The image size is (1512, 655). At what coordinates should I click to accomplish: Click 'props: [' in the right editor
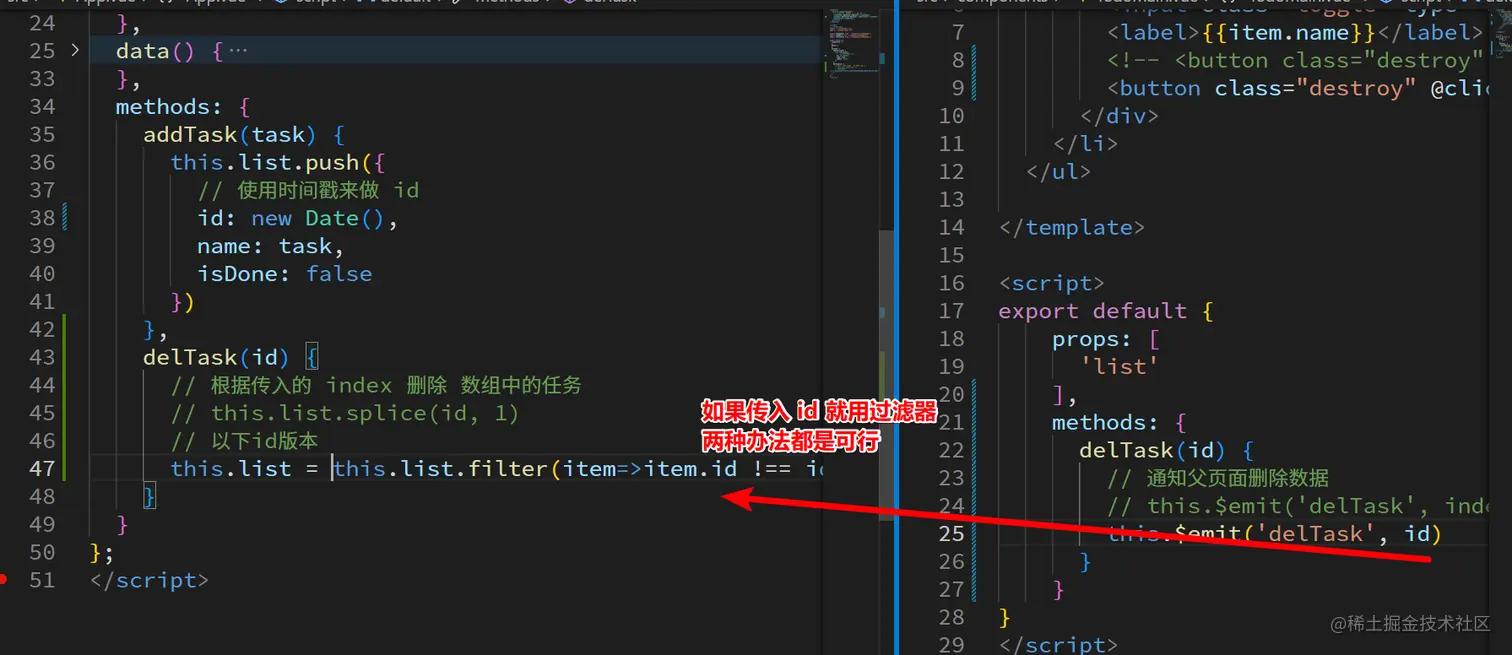point(1105,339)
